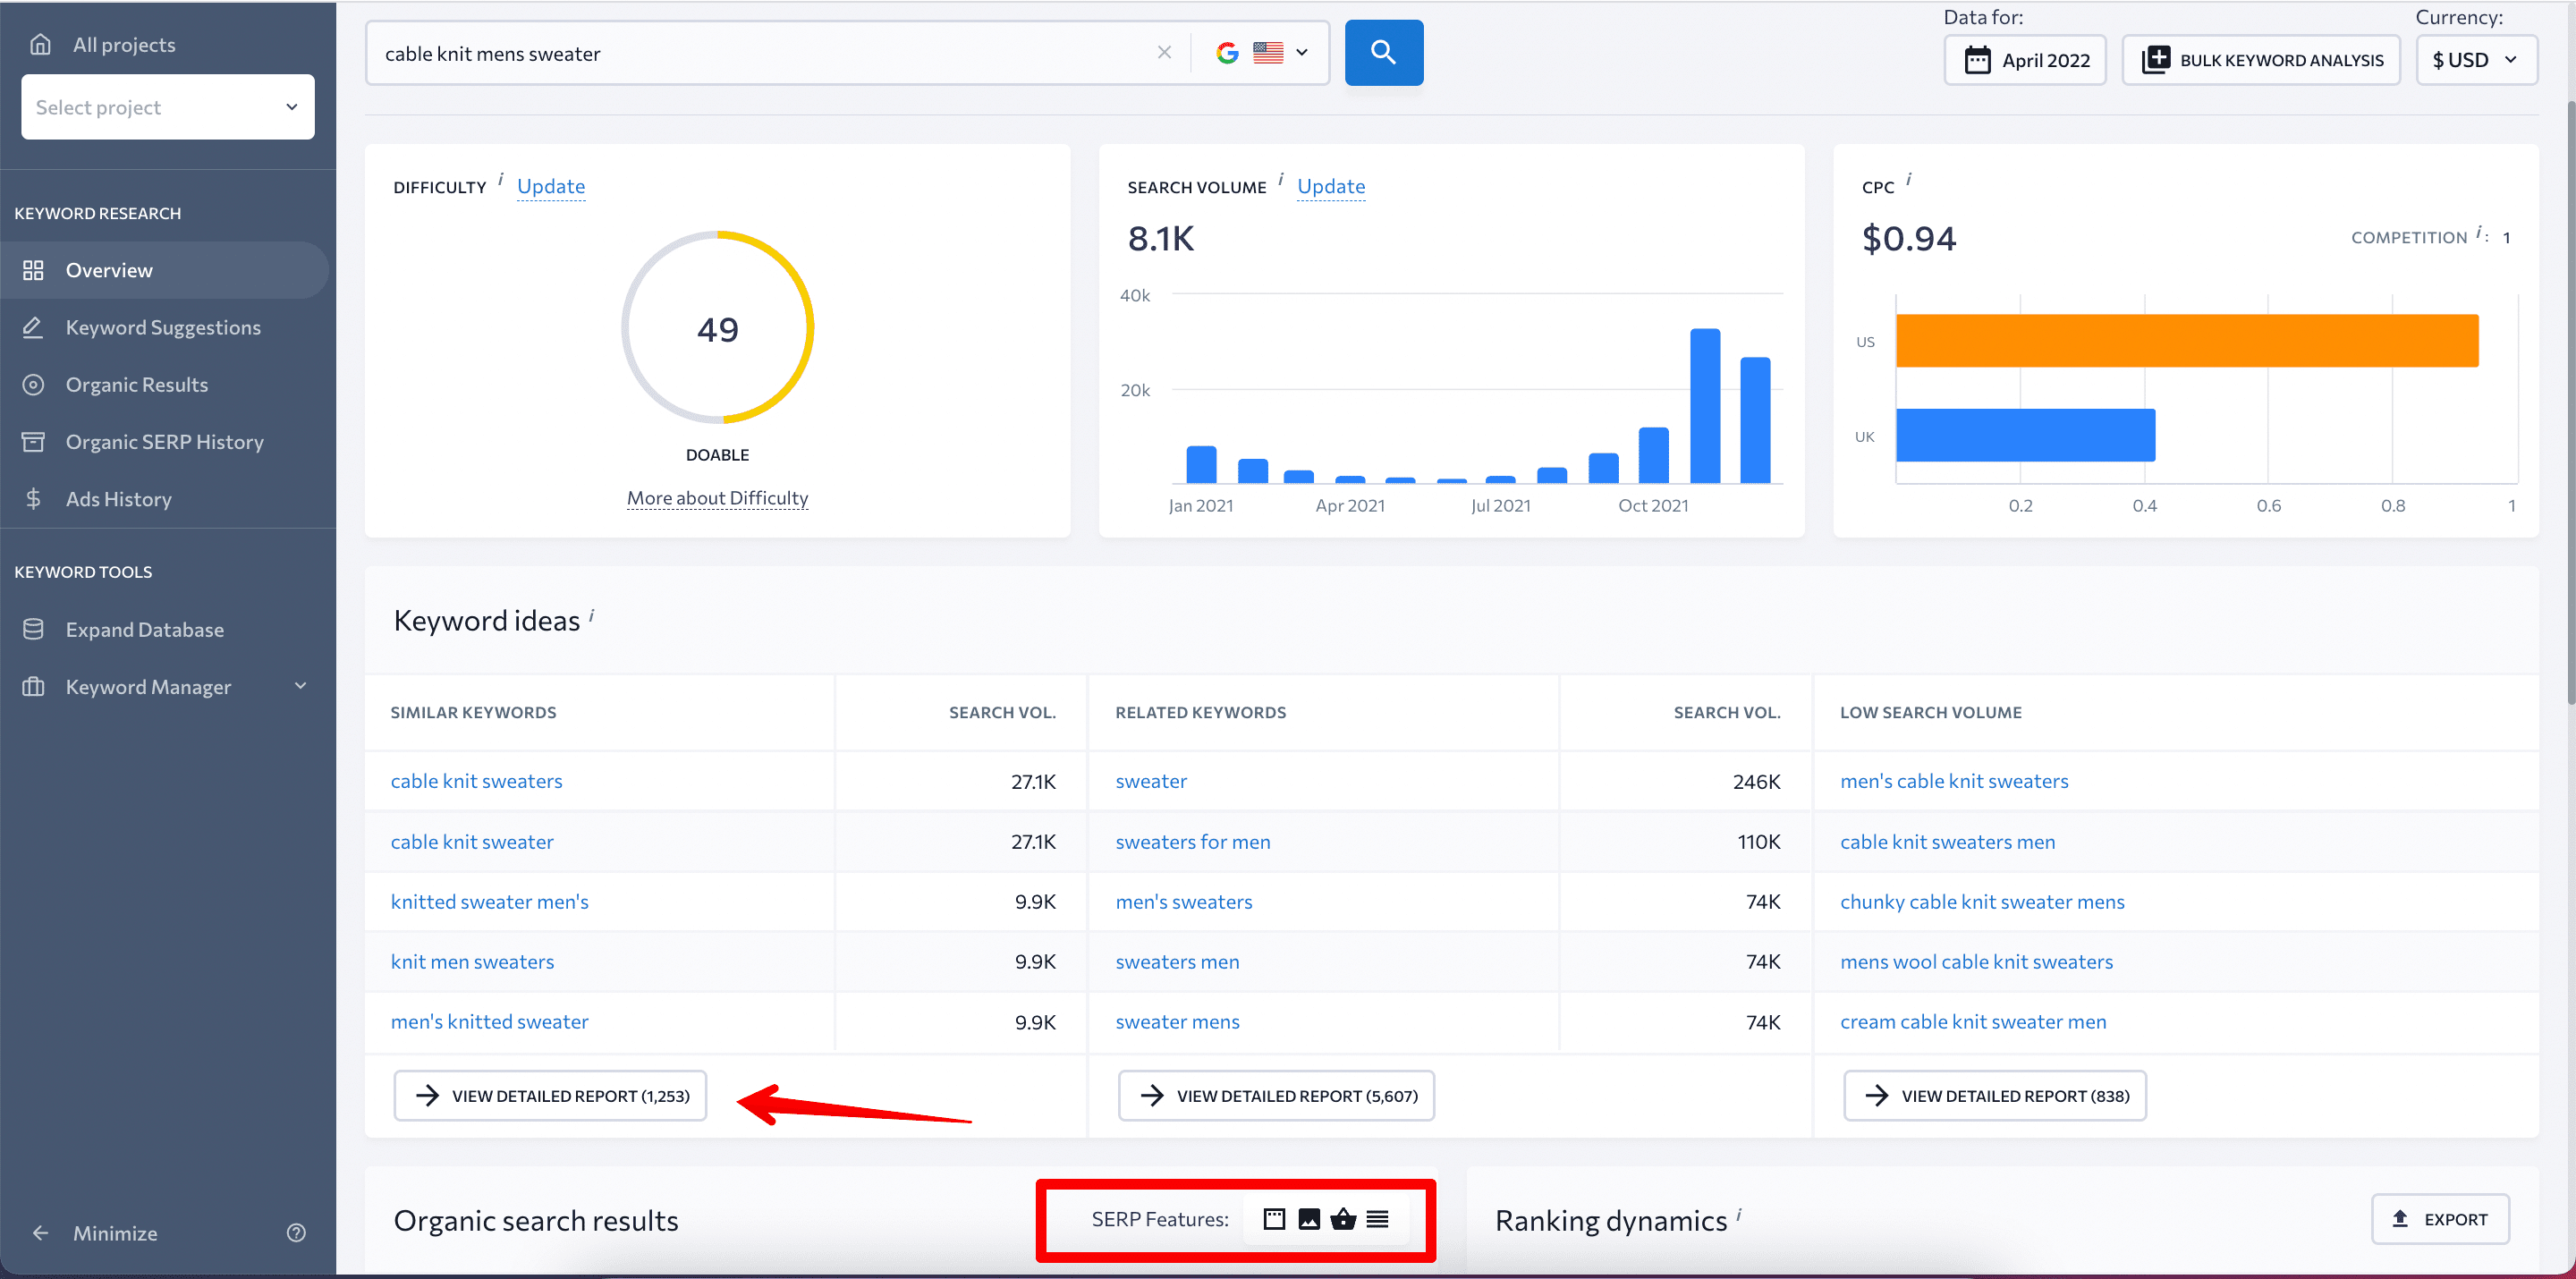The image size is (2576, 1279).
Task: Open Keyword Suggestions in the sidebar
Action: tap(163, 327)
